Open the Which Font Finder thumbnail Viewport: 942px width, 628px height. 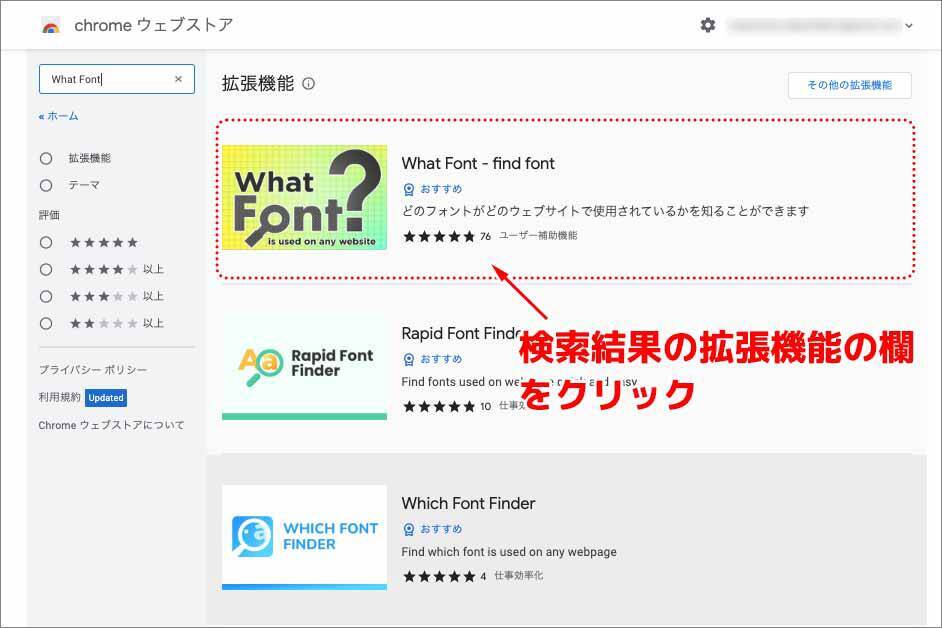[305, 537]
